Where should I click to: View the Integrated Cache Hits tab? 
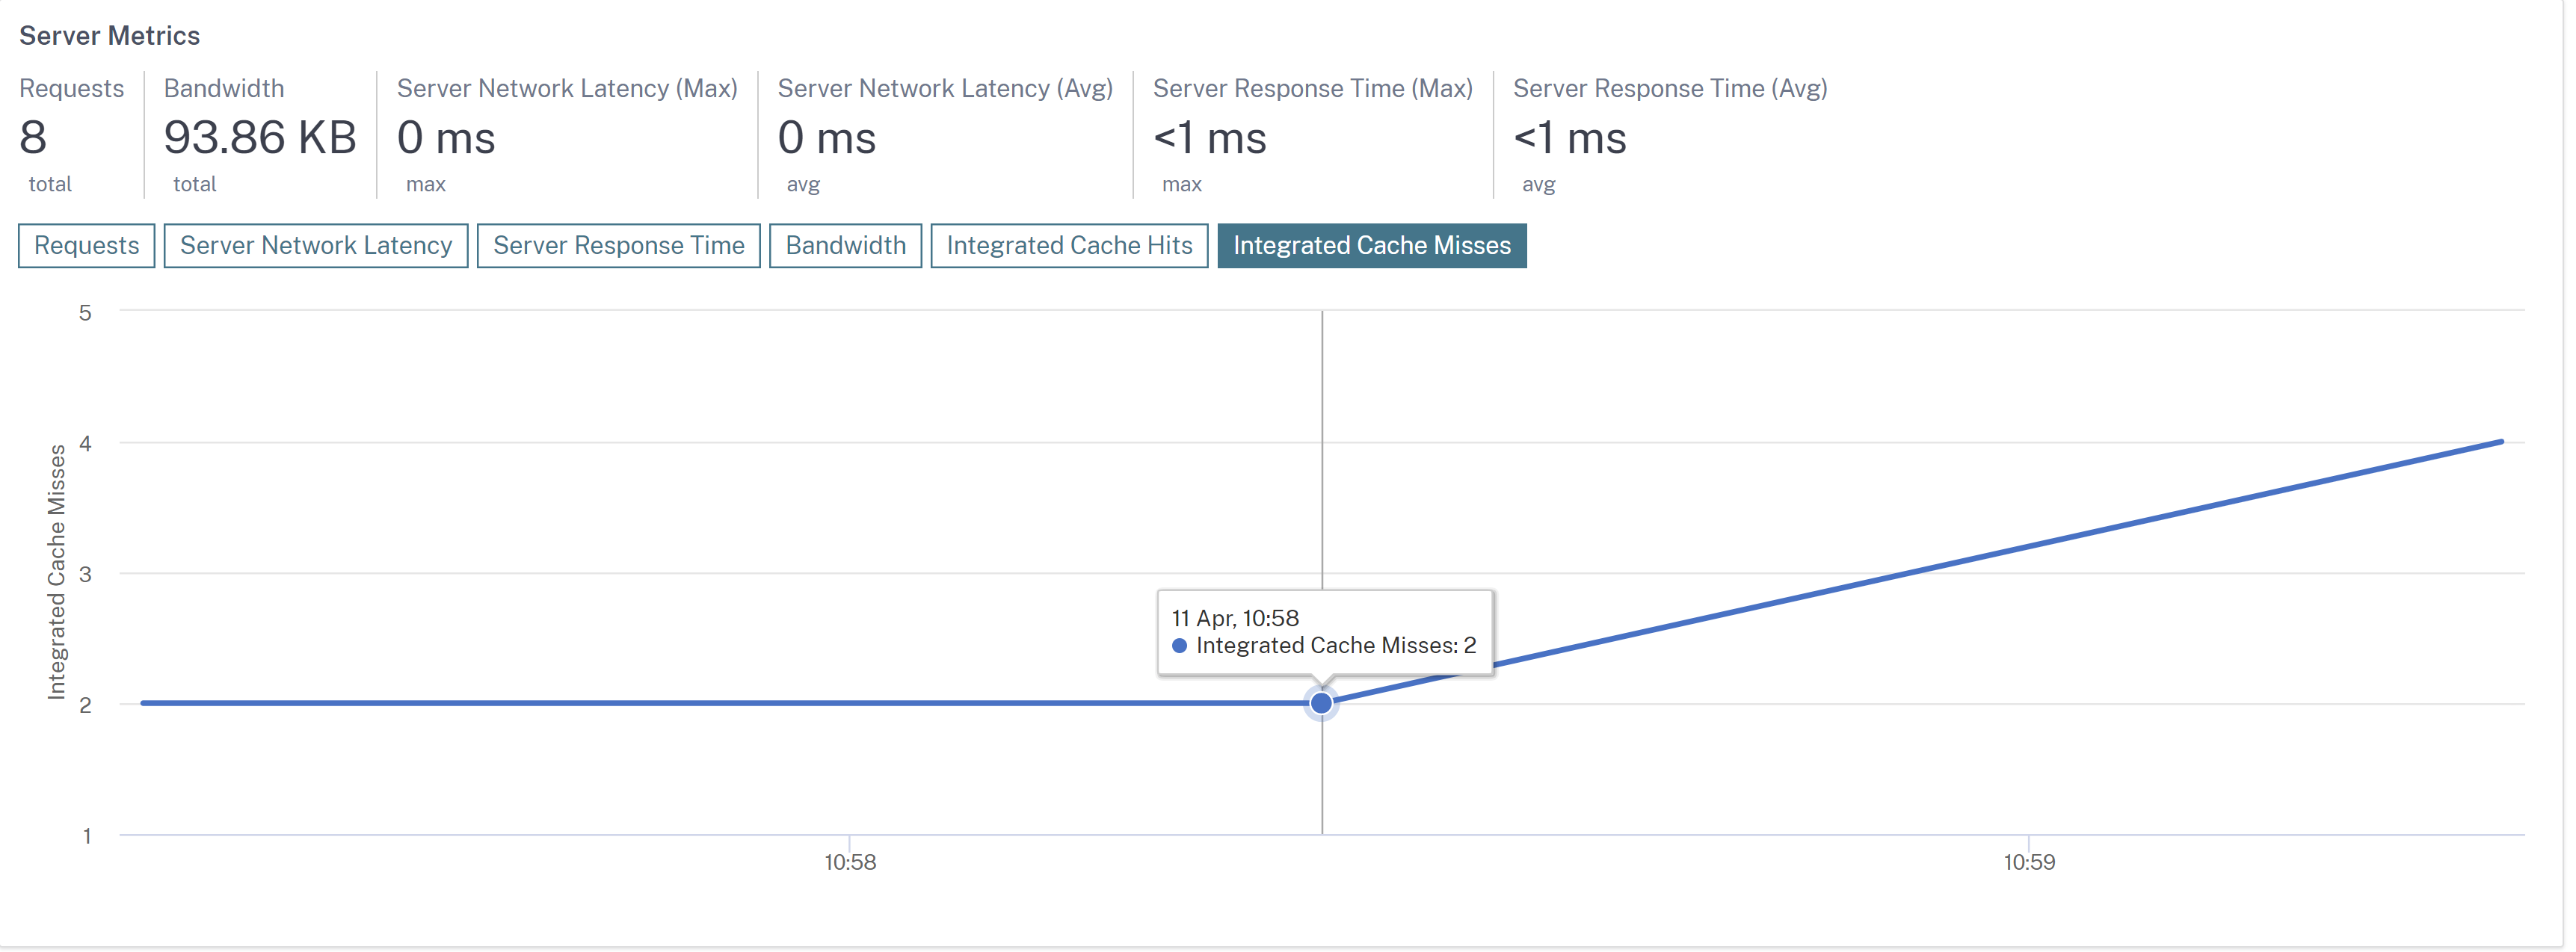pos(1069,246)
